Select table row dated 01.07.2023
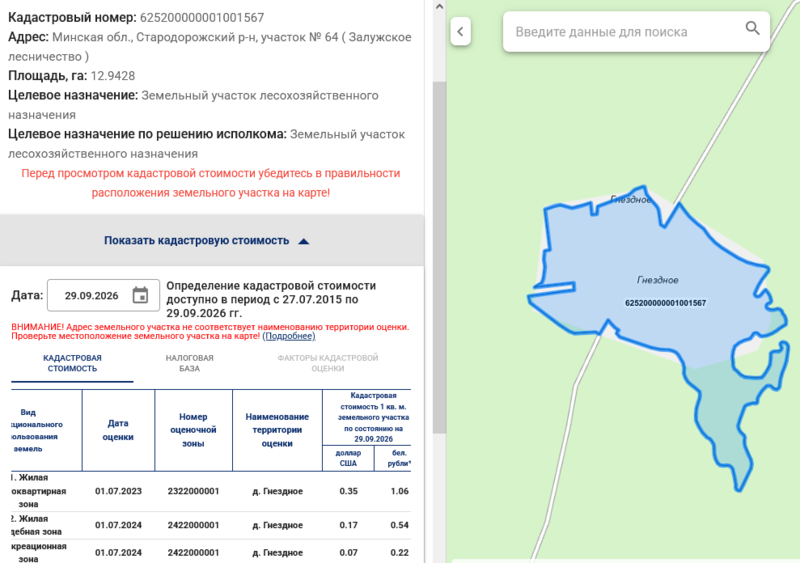Viewport: 800px width, 563px height. [211, 491]
